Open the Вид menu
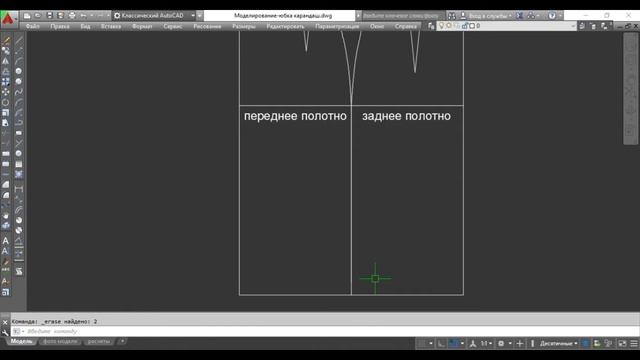The image size is (640, 360). (x=85, y=26)
